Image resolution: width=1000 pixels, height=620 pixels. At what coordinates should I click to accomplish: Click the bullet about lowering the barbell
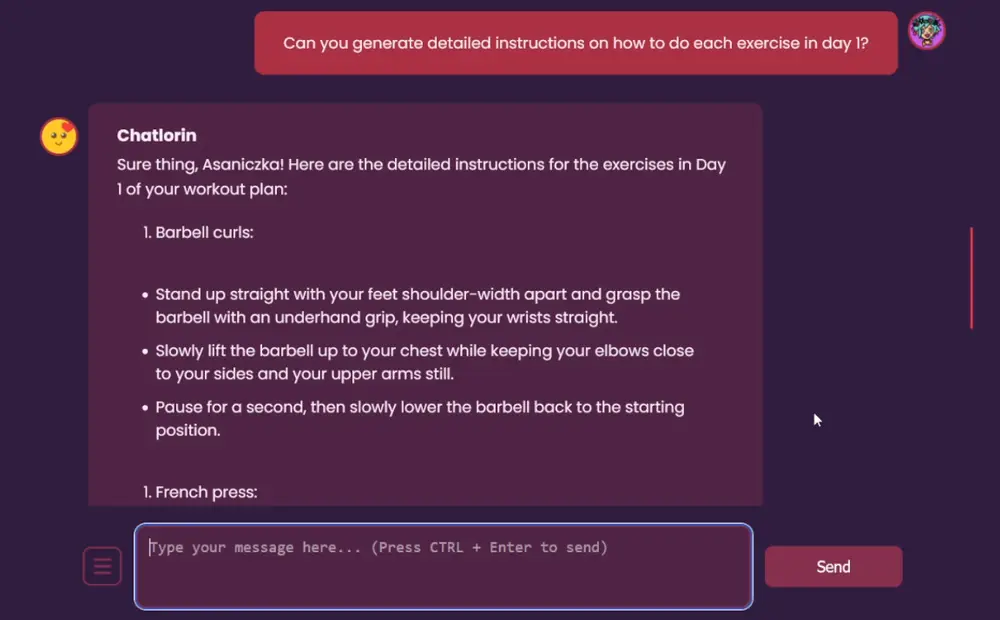click(x=419, y=418)
